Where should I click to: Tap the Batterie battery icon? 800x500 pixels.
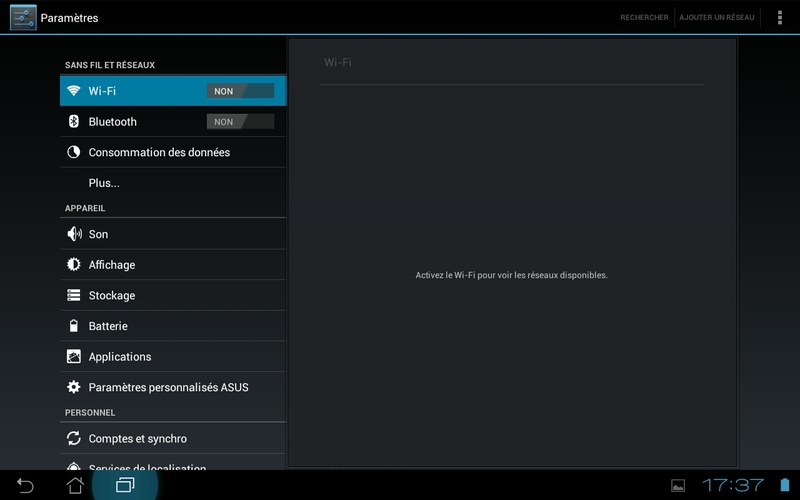(x=73, y=326)
